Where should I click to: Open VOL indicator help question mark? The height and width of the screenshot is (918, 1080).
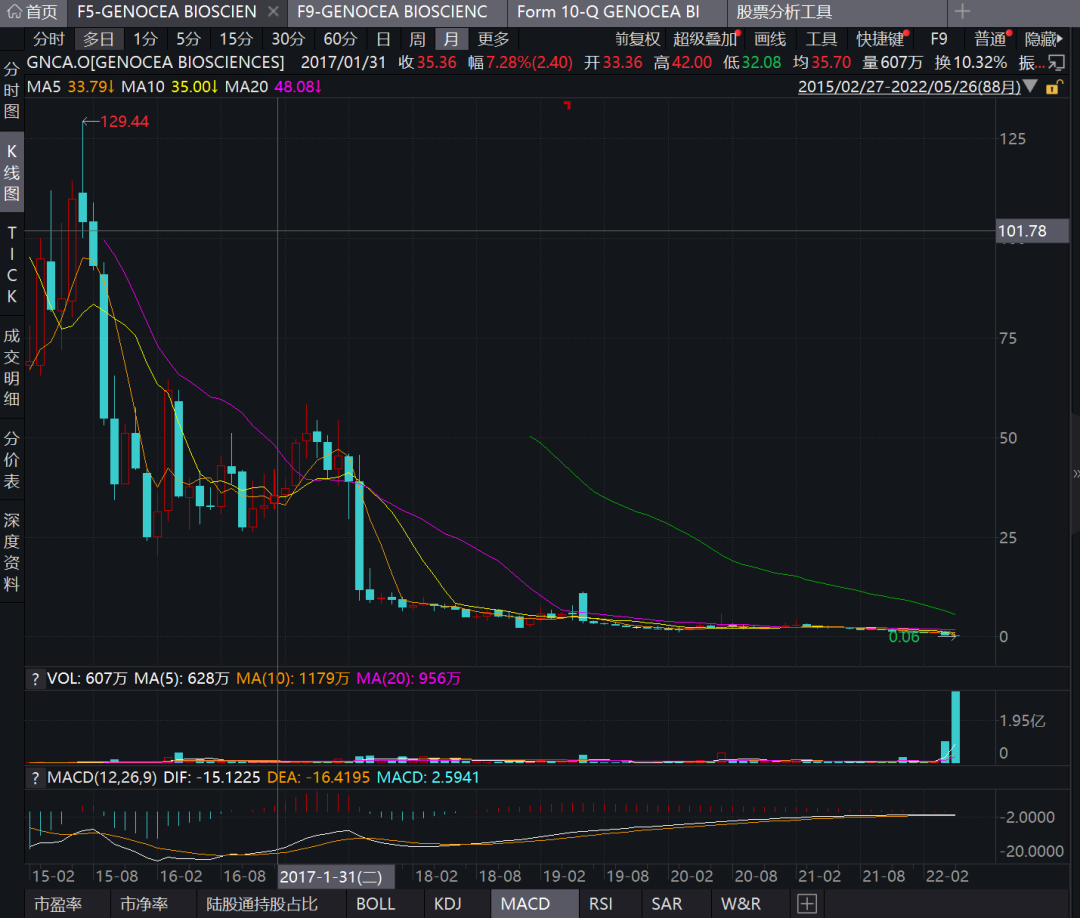click(35, 679)
